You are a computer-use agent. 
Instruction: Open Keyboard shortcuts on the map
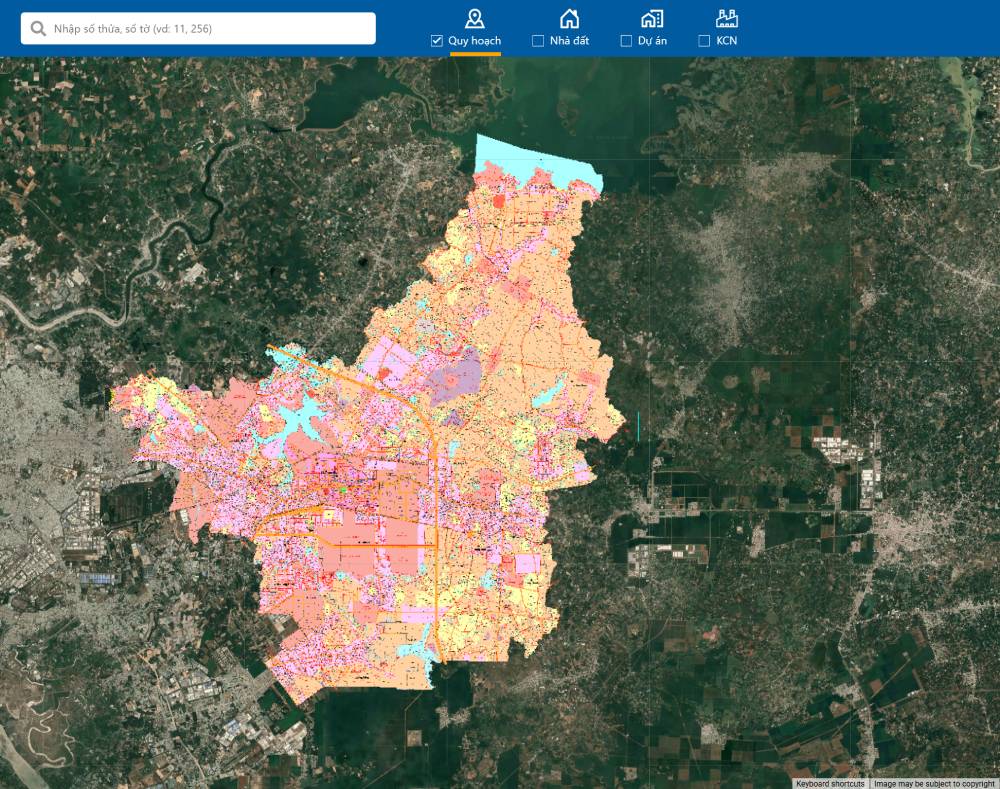(830, 783)
